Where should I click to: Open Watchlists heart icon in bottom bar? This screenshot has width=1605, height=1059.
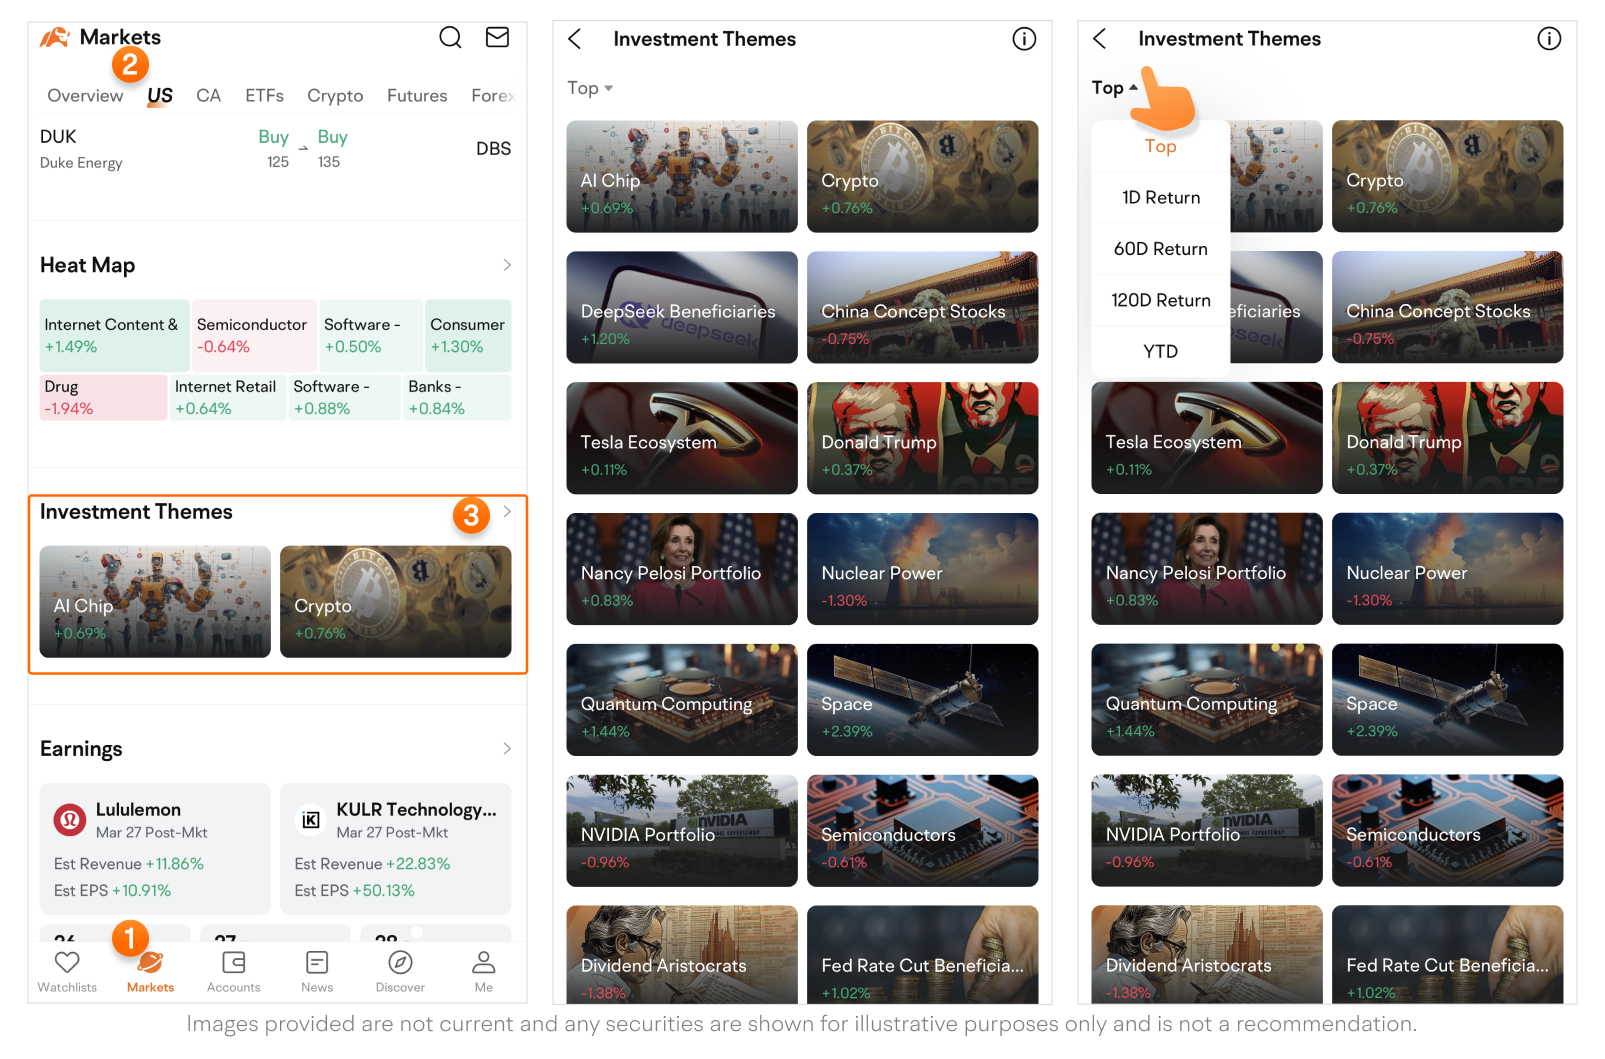click(x=67, y=962)
